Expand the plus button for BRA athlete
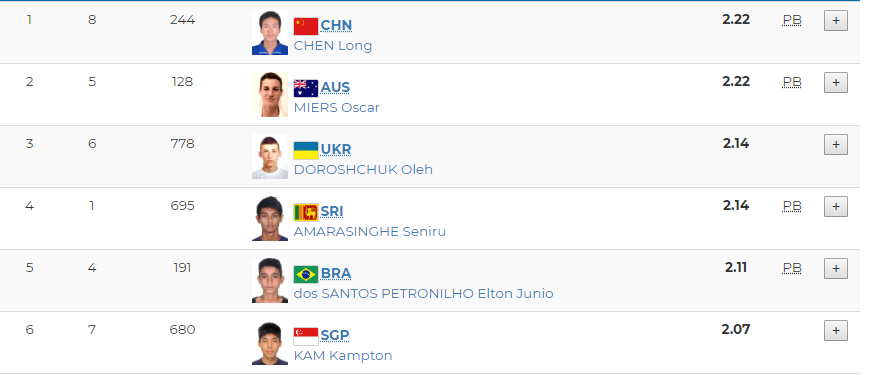 [x=836, y=268]
